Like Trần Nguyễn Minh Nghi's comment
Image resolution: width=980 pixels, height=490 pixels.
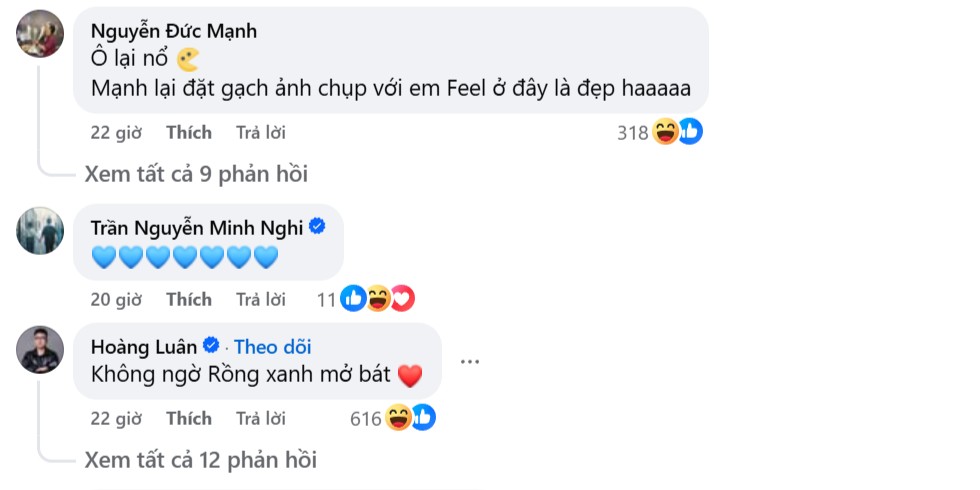pos(189,299)
